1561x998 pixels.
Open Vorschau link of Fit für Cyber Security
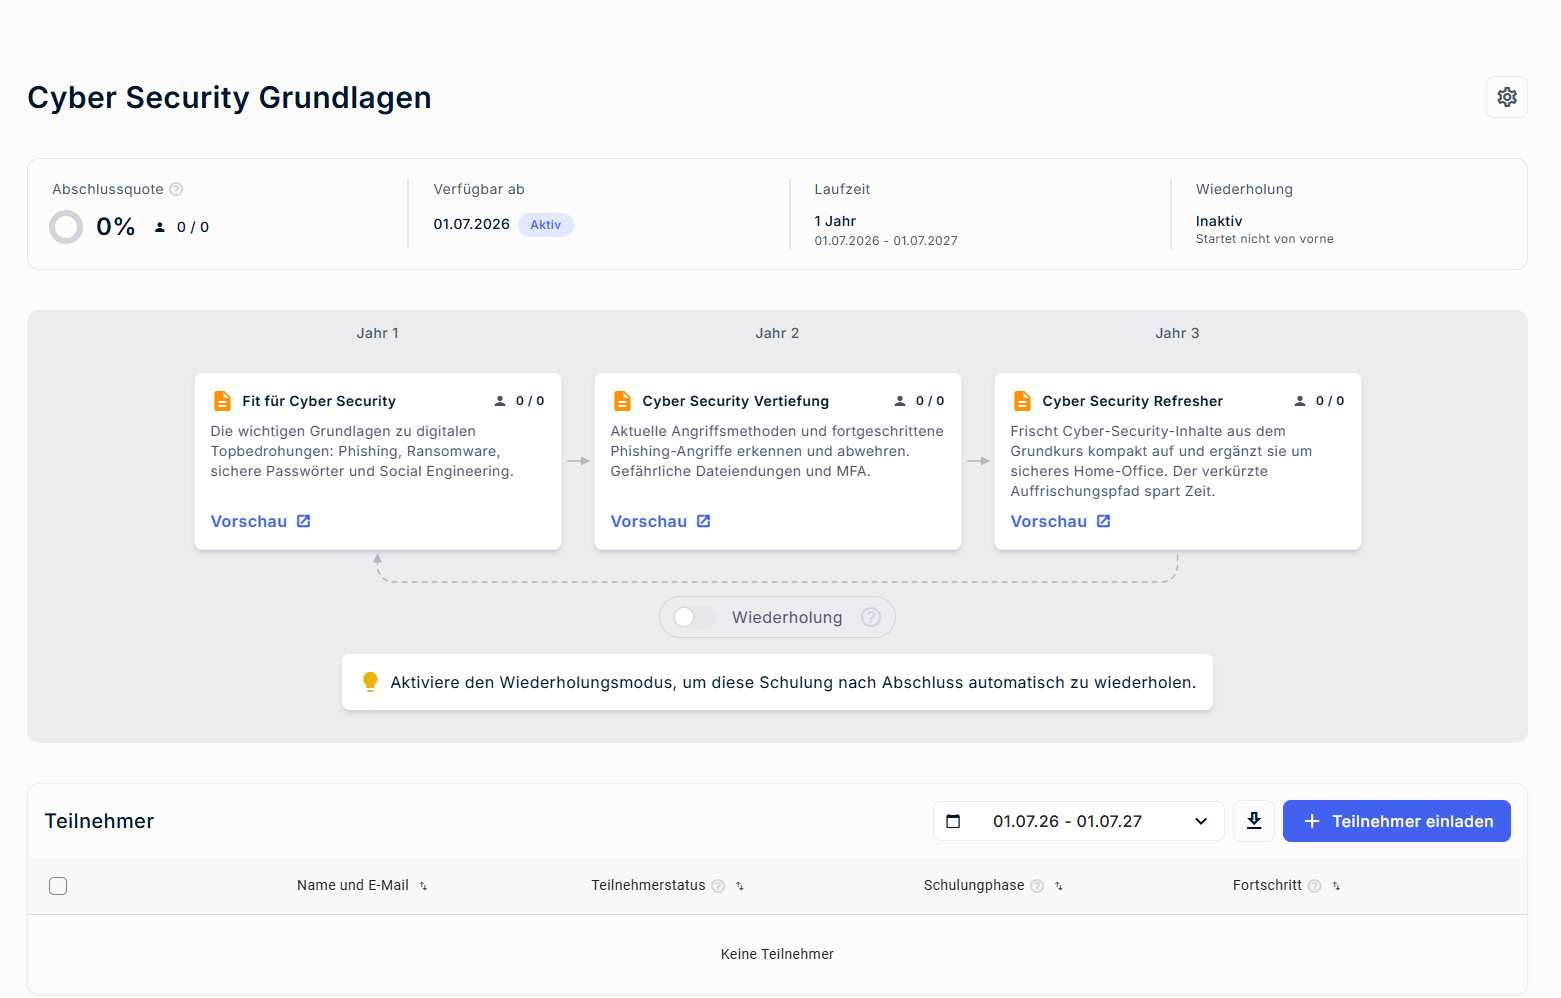[x=261, y=521]
